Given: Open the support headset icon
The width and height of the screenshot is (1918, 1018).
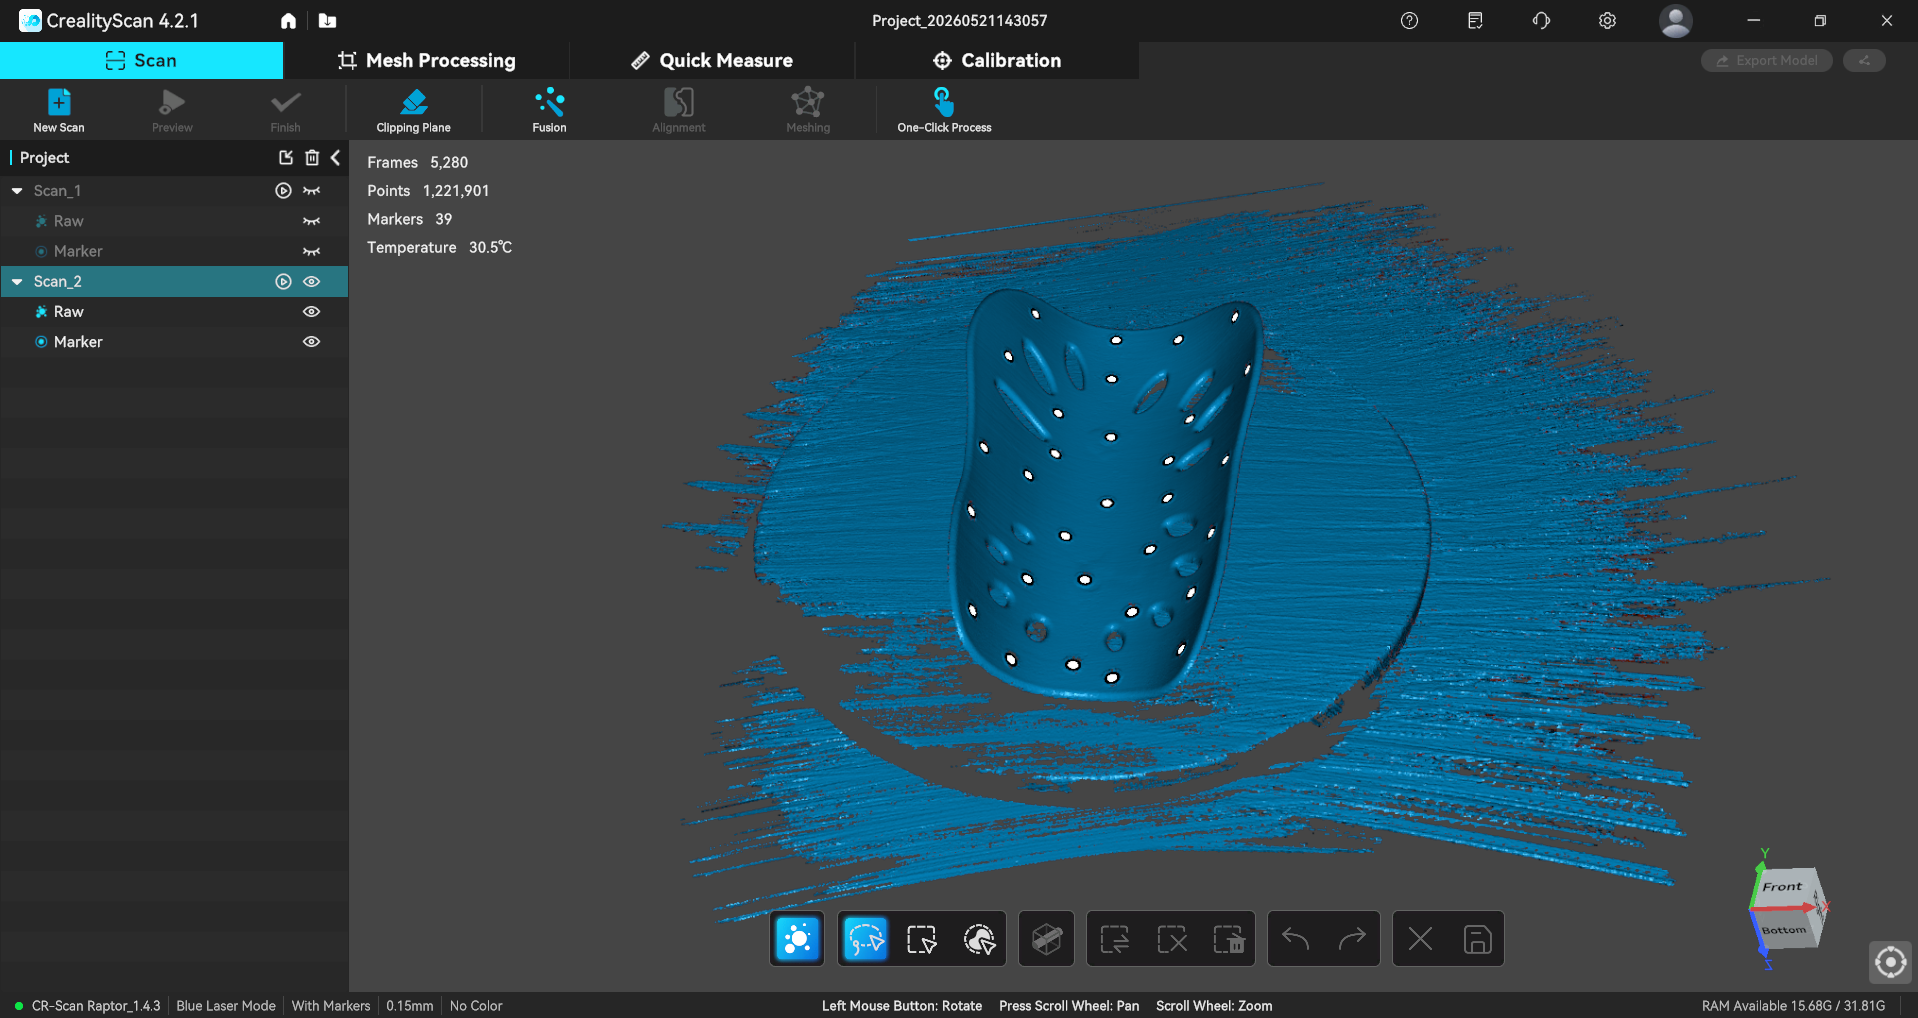Looking at the screenshot, I should 1541,21.
